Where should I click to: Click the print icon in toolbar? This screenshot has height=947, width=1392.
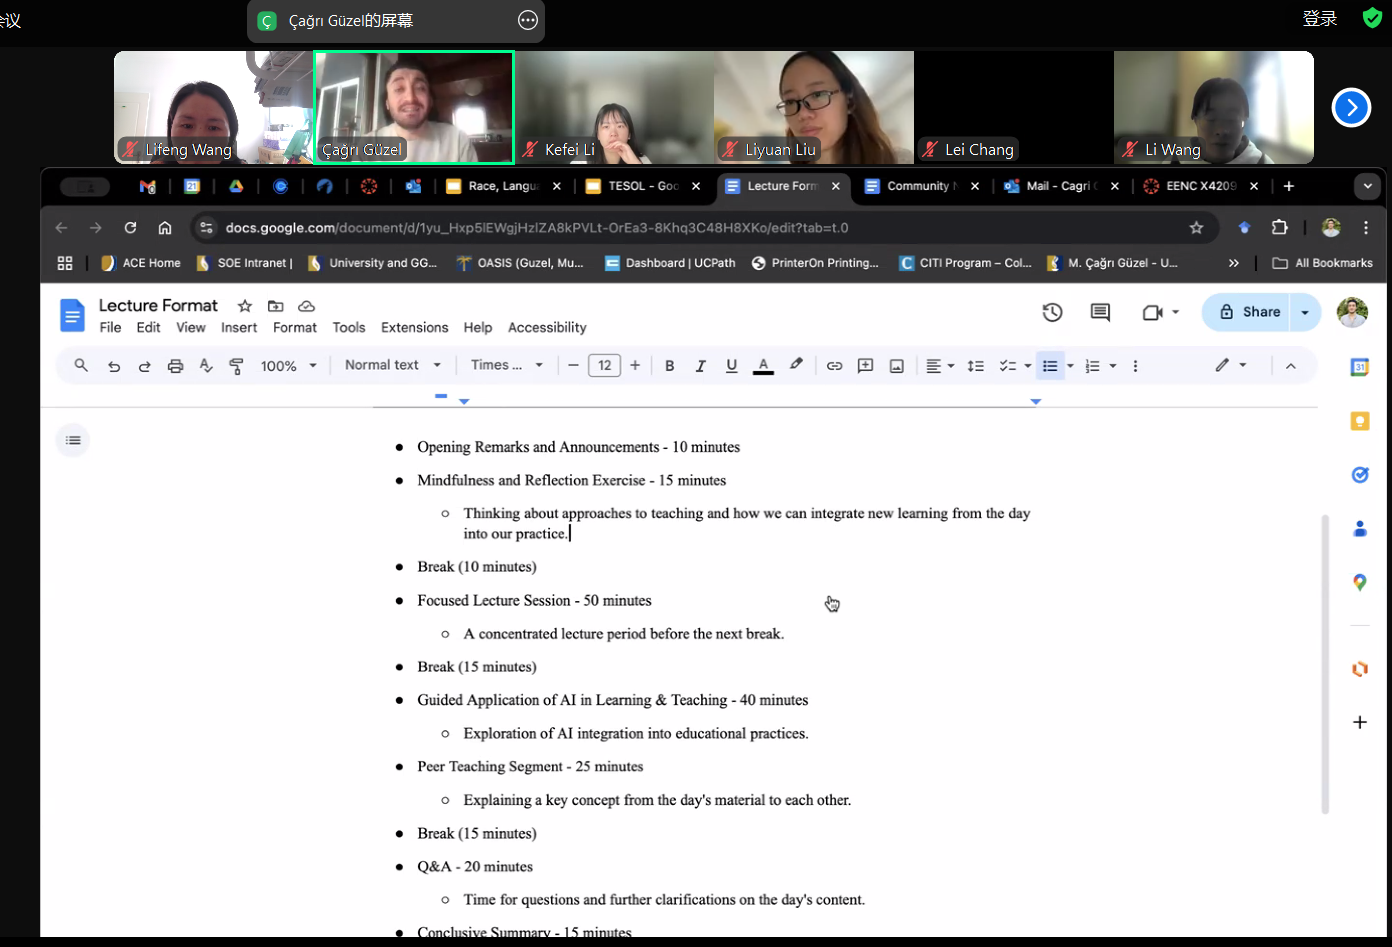point(175,366)
